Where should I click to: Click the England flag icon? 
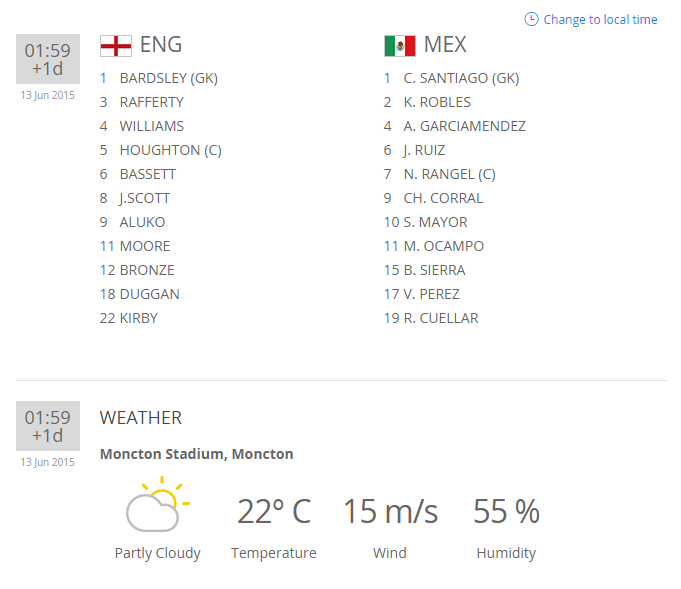click(x=115, y=46)
